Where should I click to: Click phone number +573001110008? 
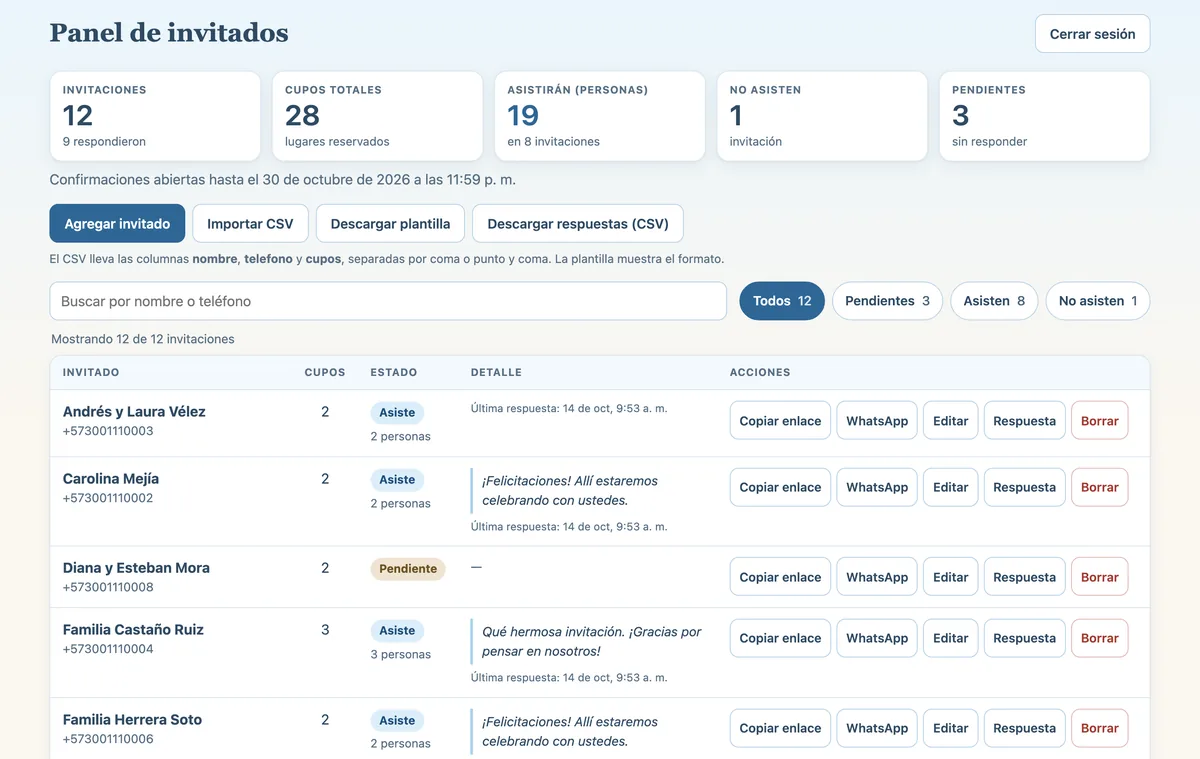(x=108, y=587)
